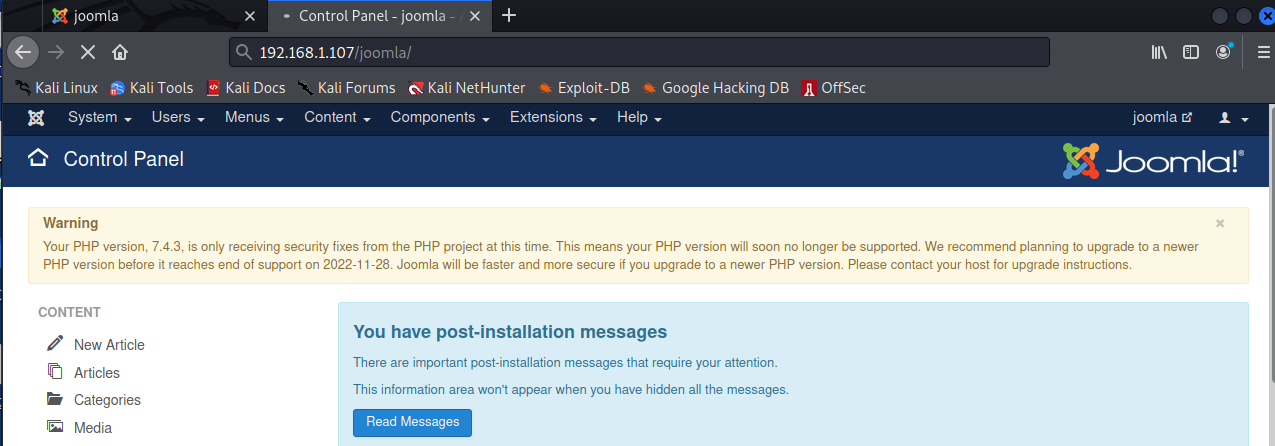Stop loading the page
Viewport: 1275px width, 446px height.
(x=88, y=52)
